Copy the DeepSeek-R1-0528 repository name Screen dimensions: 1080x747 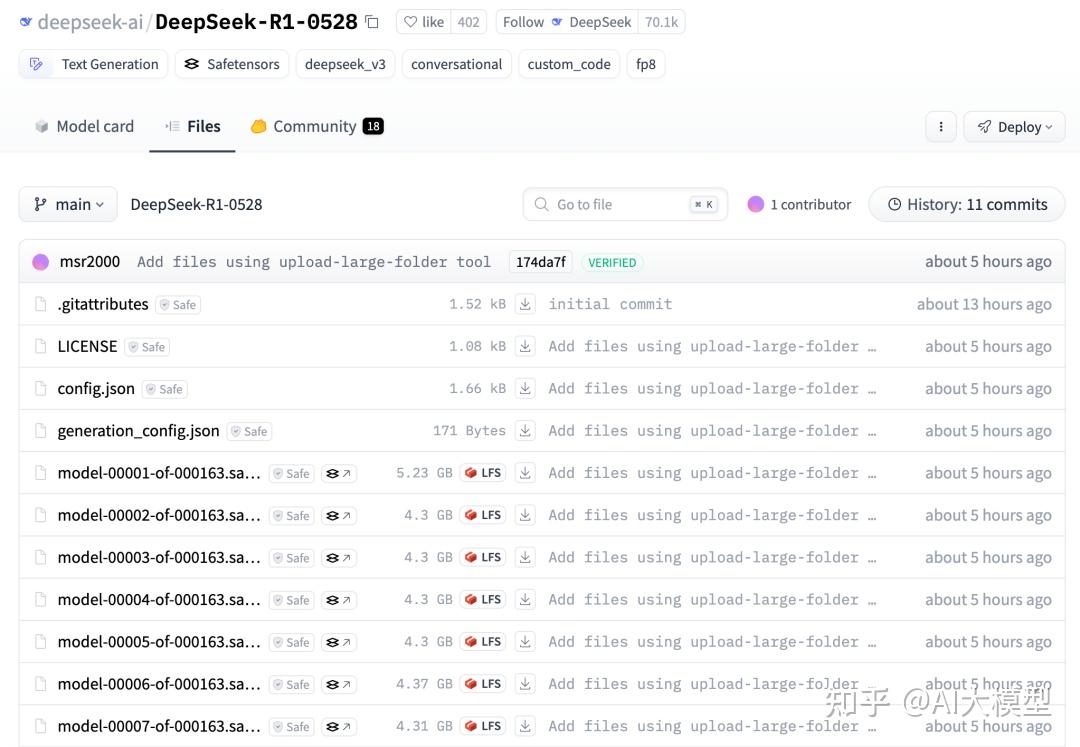pos(371,21)
